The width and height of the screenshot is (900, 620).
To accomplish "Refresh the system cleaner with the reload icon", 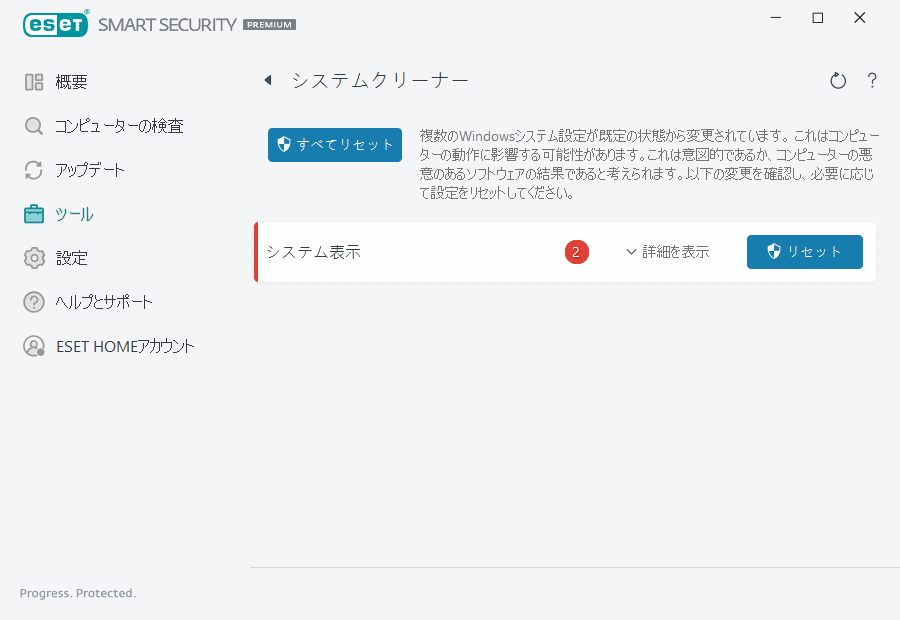I will click(838, 80).
